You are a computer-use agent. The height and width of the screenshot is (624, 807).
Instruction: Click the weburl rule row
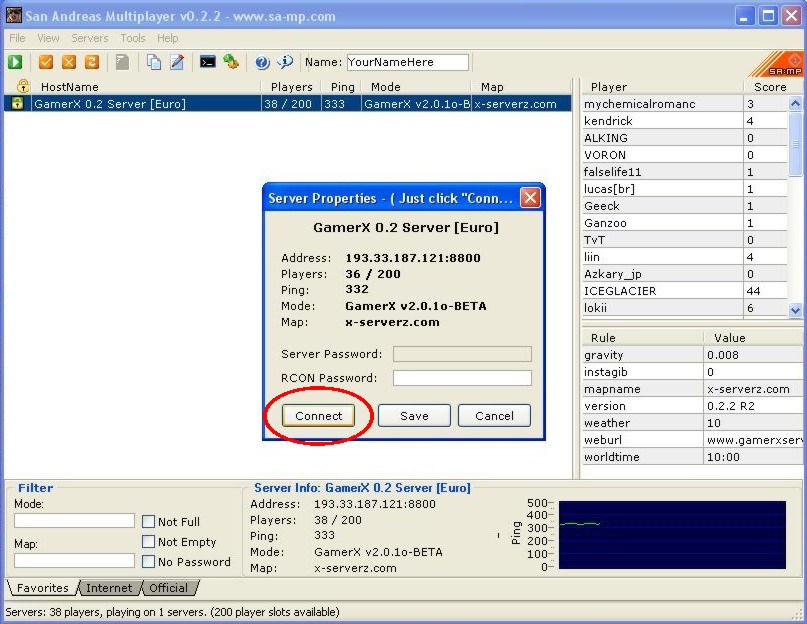tap(693, 440)
